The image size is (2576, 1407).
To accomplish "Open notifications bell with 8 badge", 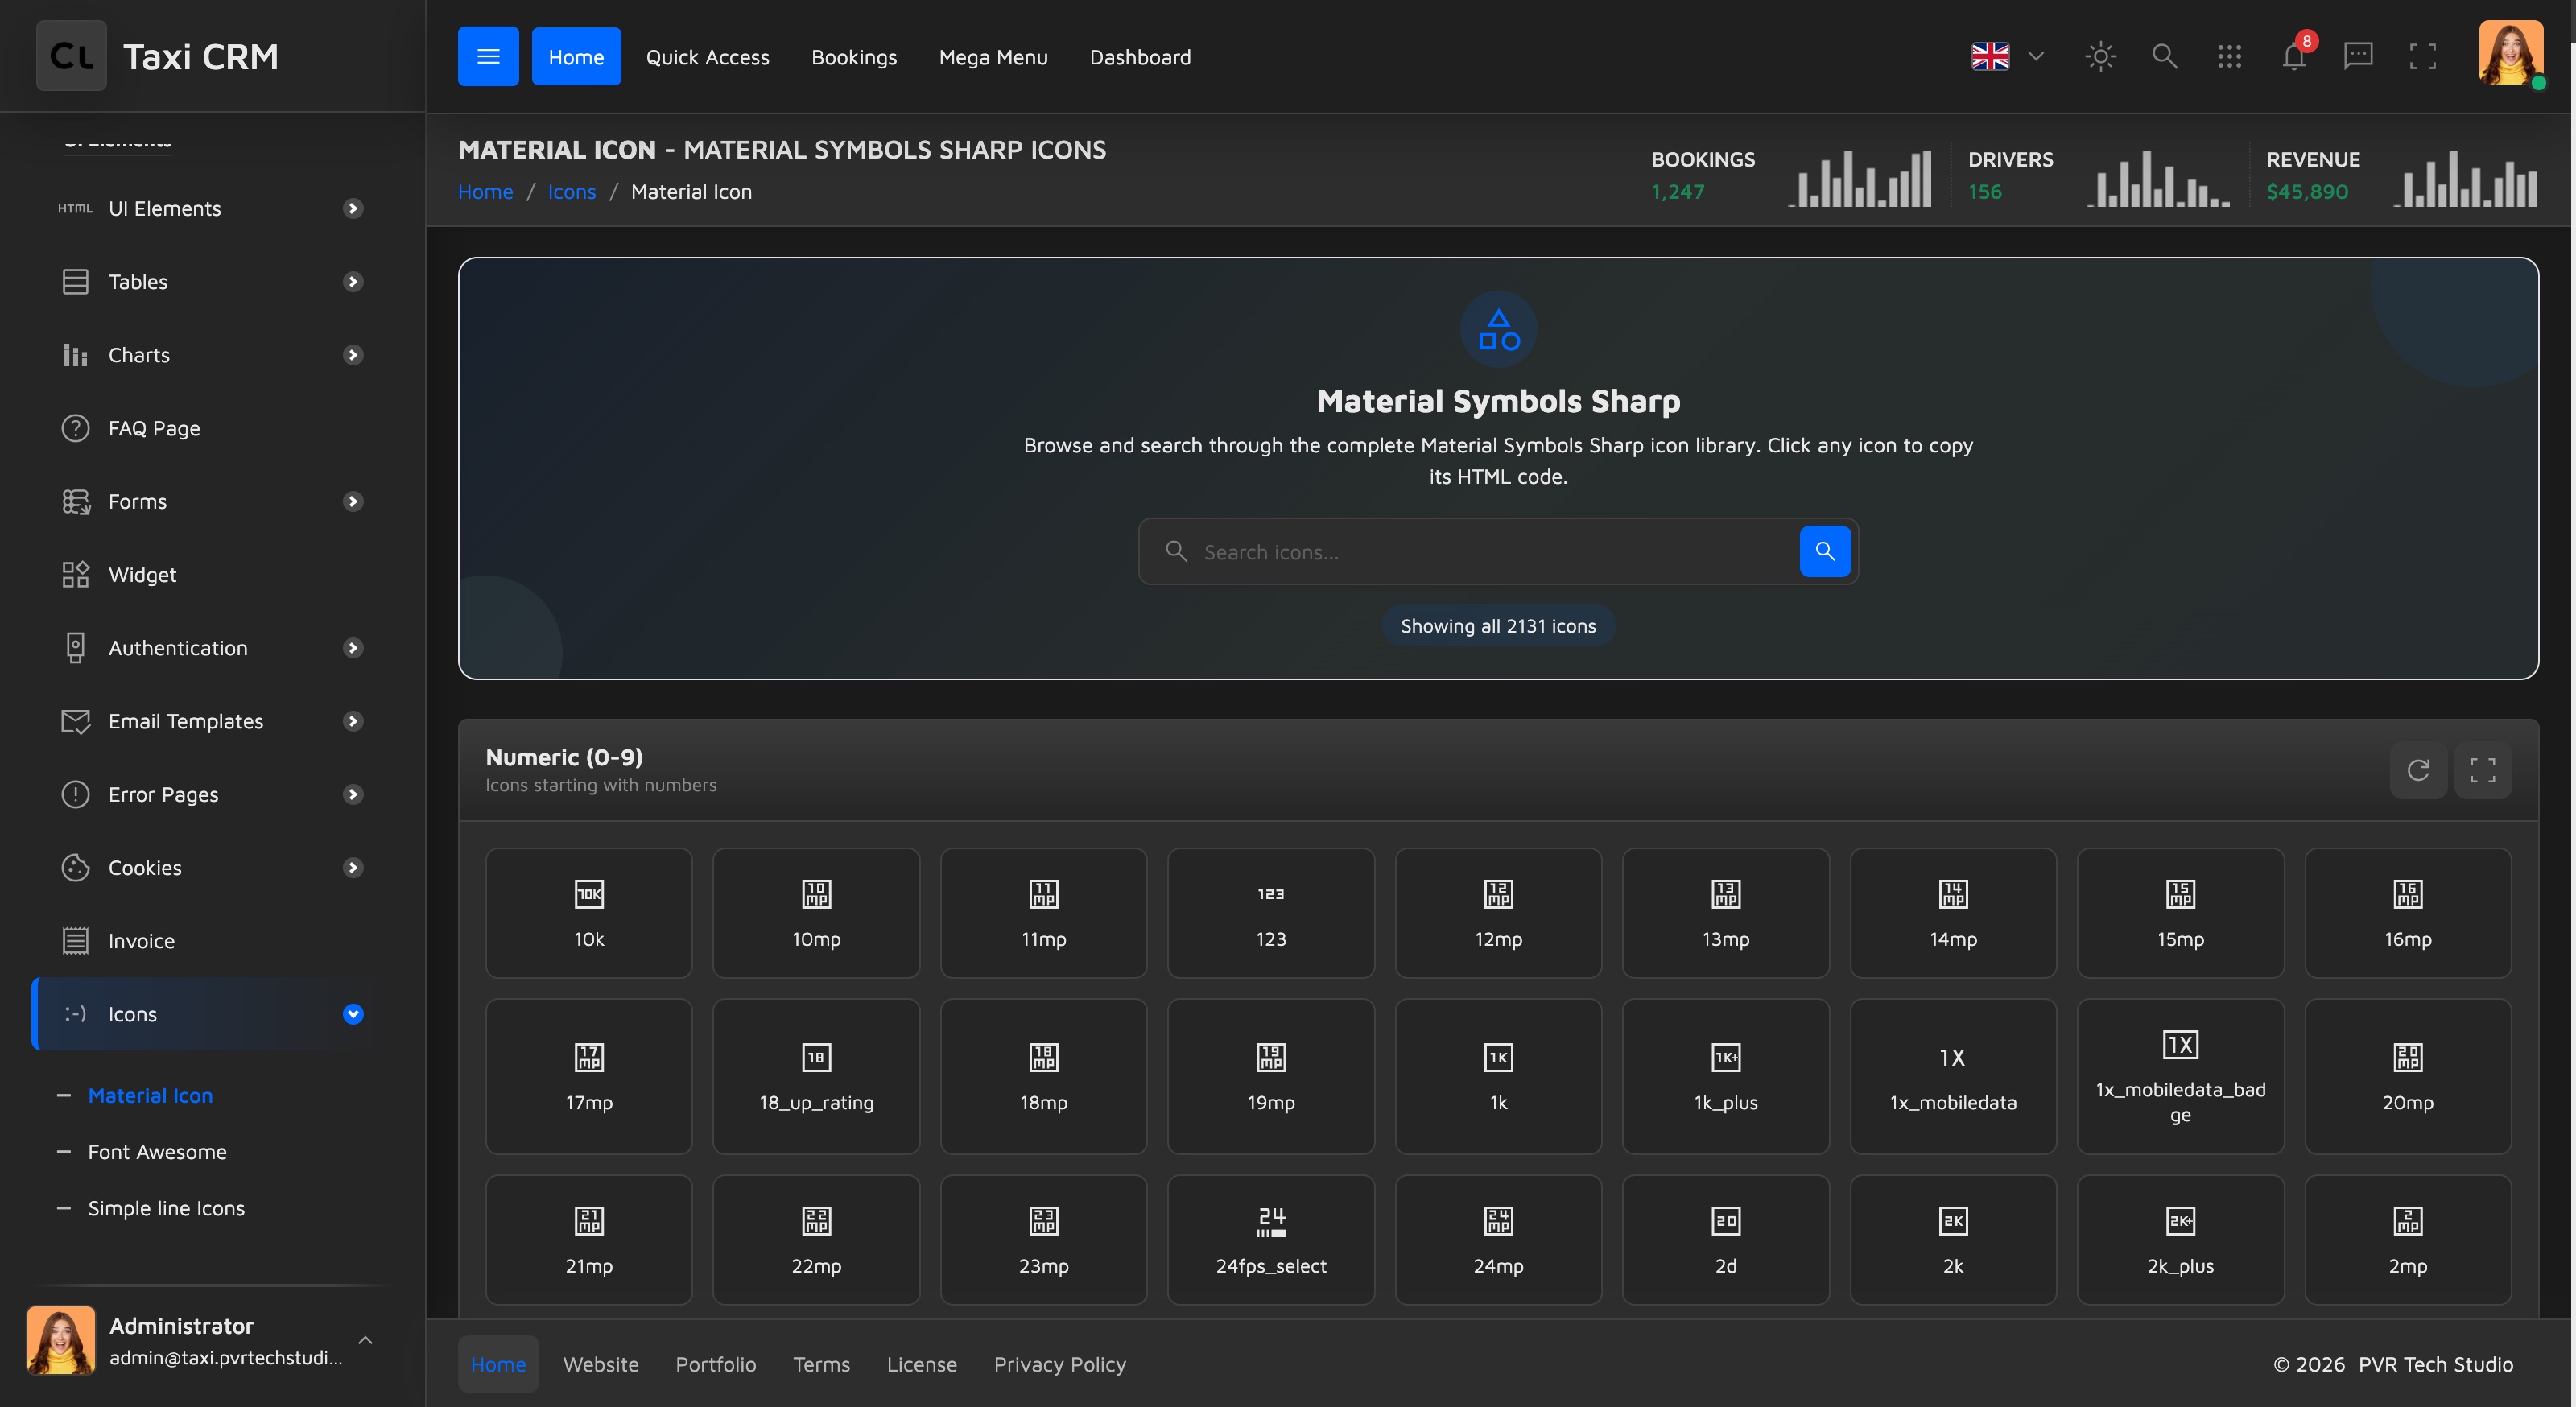I will tap(2294, 56).
